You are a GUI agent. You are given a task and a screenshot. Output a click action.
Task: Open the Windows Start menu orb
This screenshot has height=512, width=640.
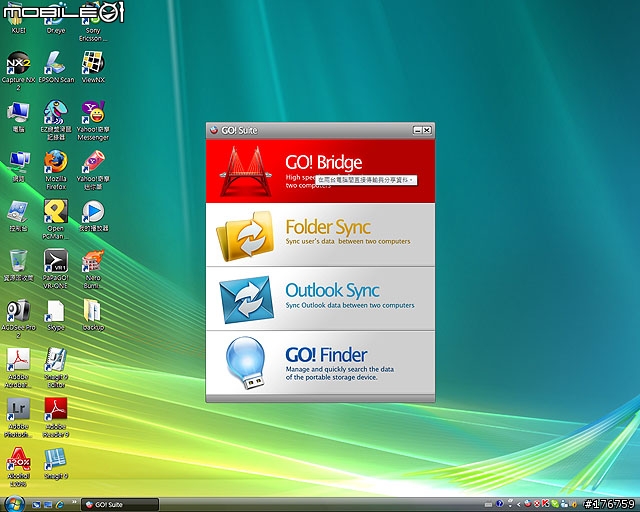tap(13, 504)
